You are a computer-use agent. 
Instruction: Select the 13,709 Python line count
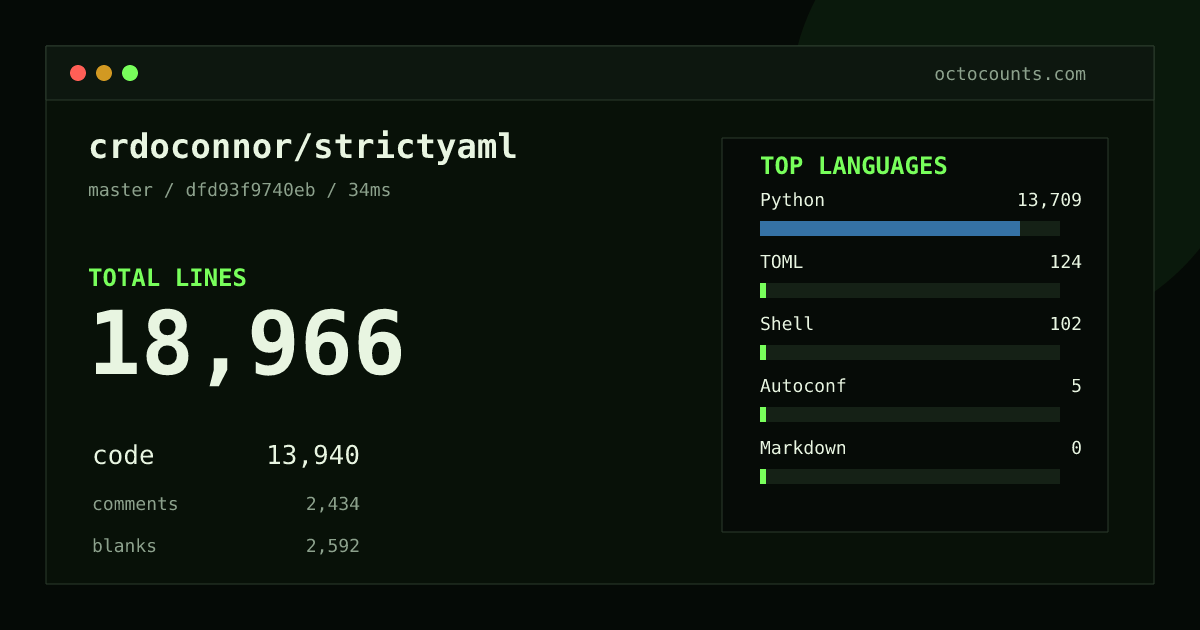[1049, 200]
